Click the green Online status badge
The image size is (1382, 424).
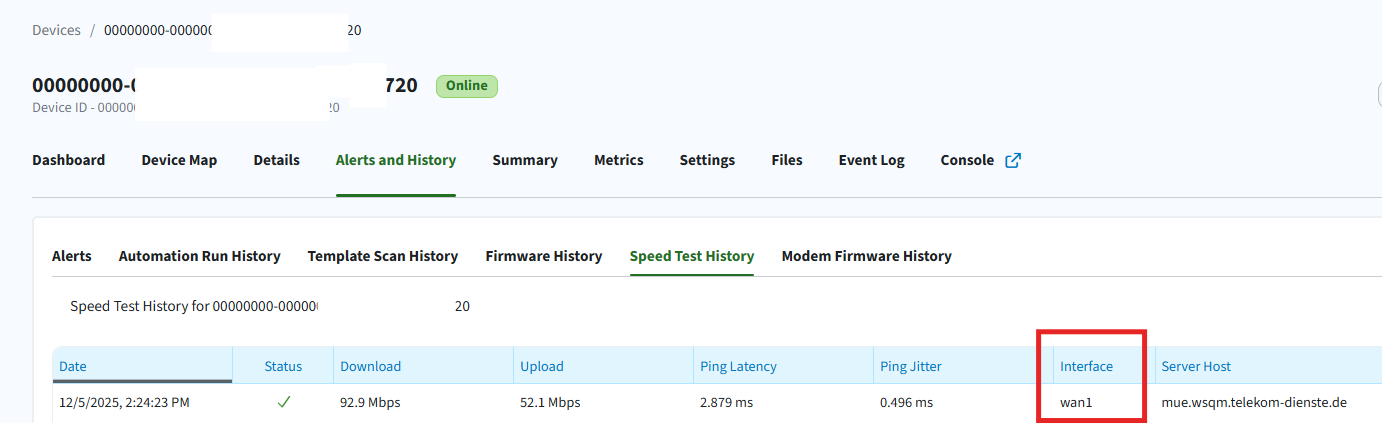tap(466, 86)
